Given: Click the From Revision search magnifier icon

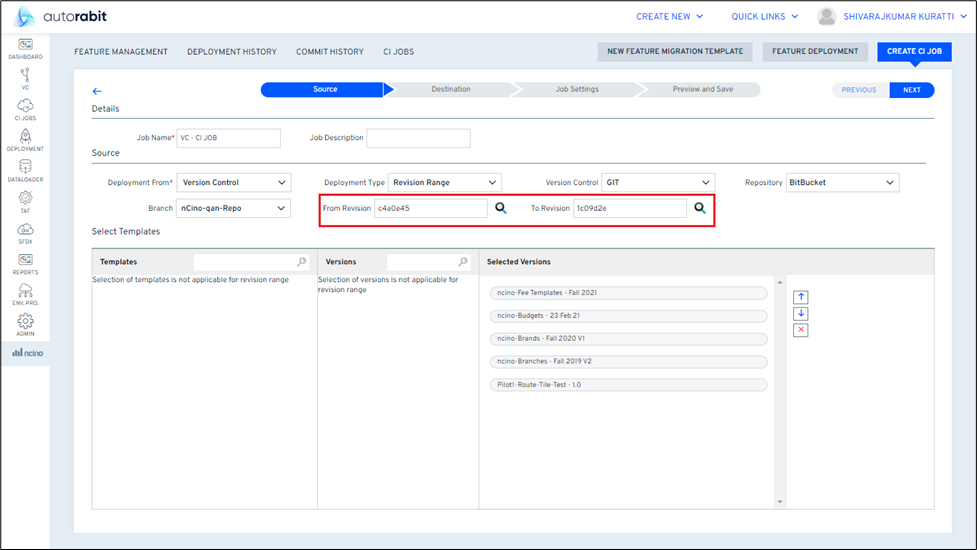Looking at the screenshot, I should click(501, 208).
